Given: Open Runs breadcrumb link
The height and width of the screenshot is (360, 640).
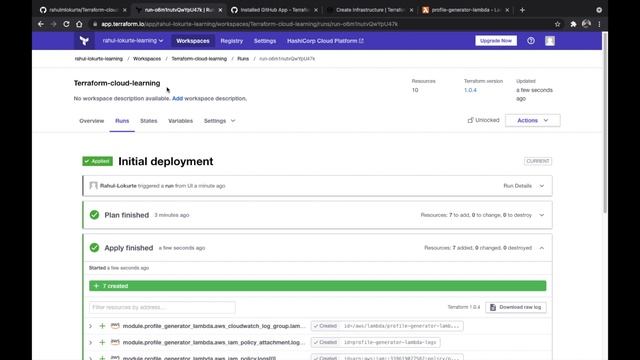Looking at the screenshot, I should 243,59.
